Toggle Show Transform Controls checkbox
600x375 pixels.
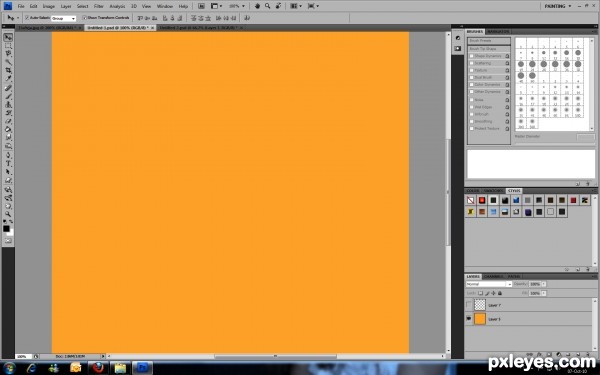[85, 18]
